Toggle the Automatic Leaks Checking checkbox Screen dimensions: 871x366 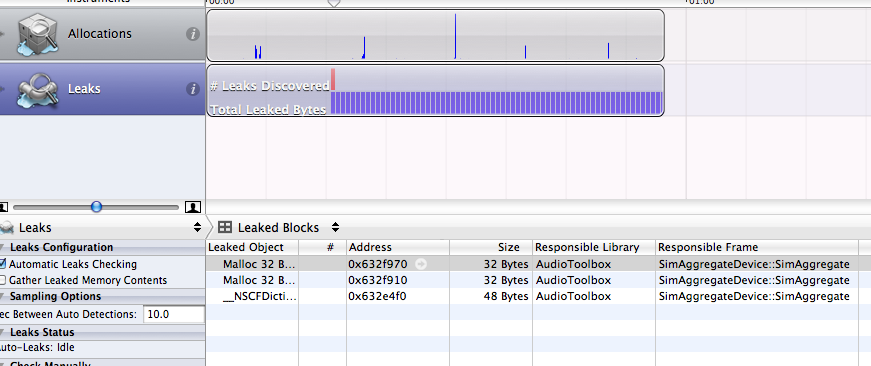click(3, 264)
